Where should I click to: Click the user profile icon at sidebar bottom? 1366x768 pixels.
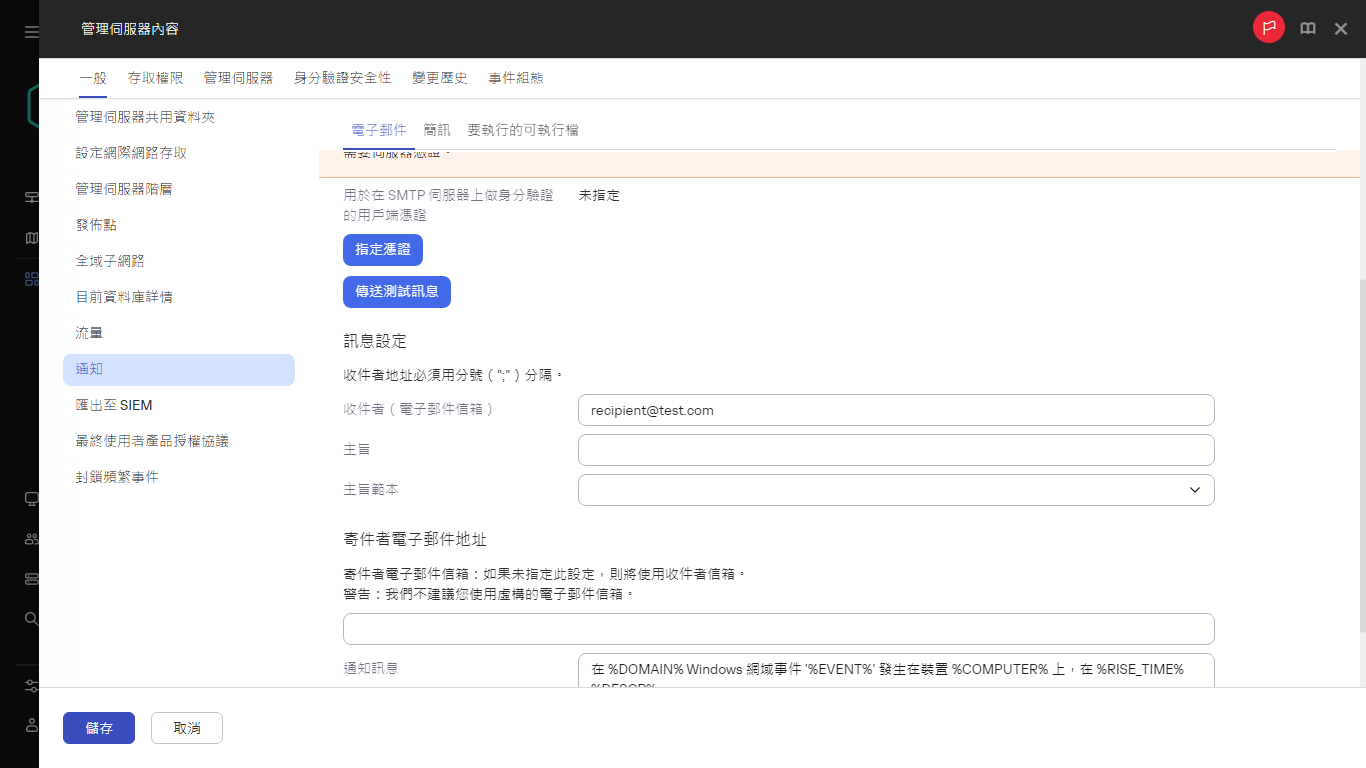(31, 725)
